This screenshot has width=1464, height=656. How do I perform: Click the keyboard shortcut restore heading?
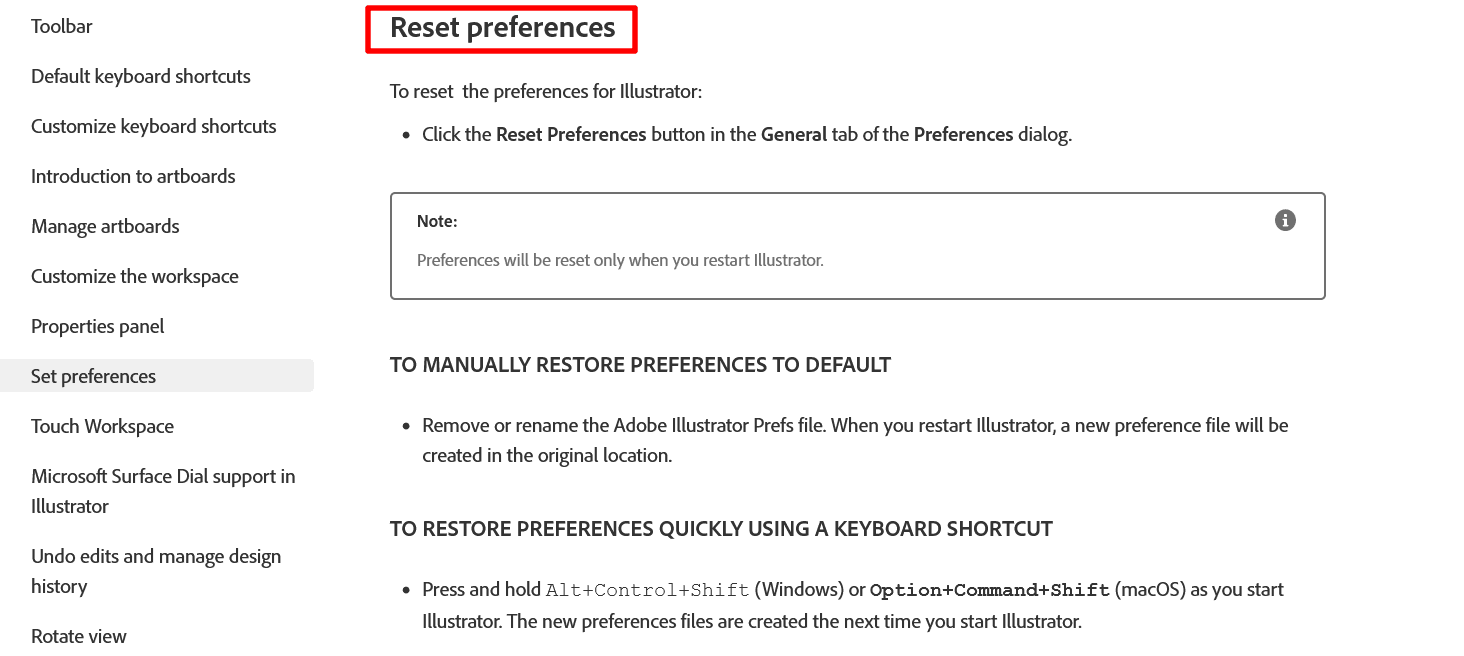[x=721, y=529]
